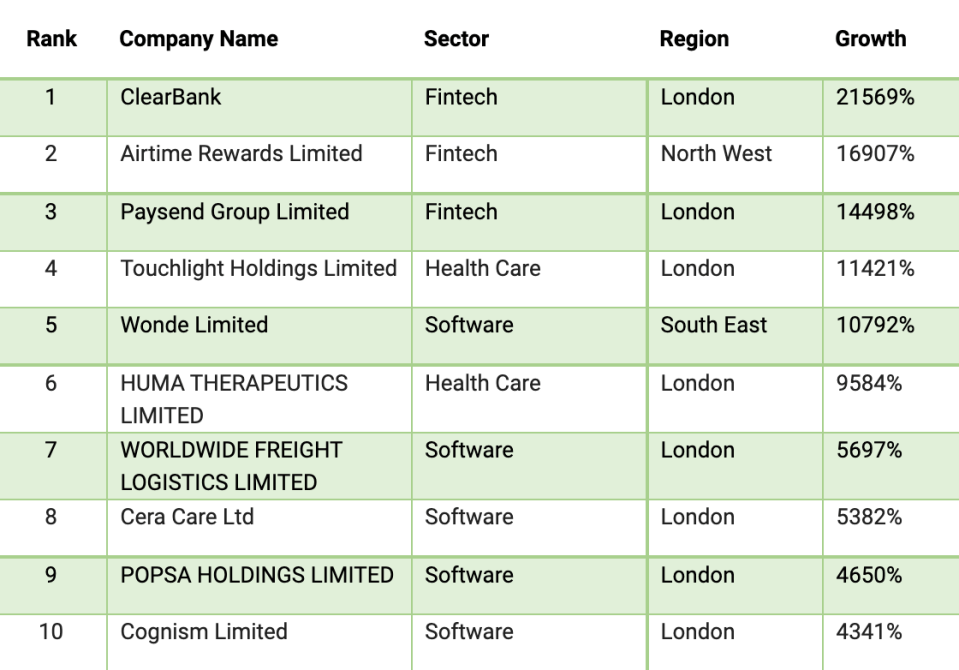
Task: Click the Sector column header
Action: 456,39
